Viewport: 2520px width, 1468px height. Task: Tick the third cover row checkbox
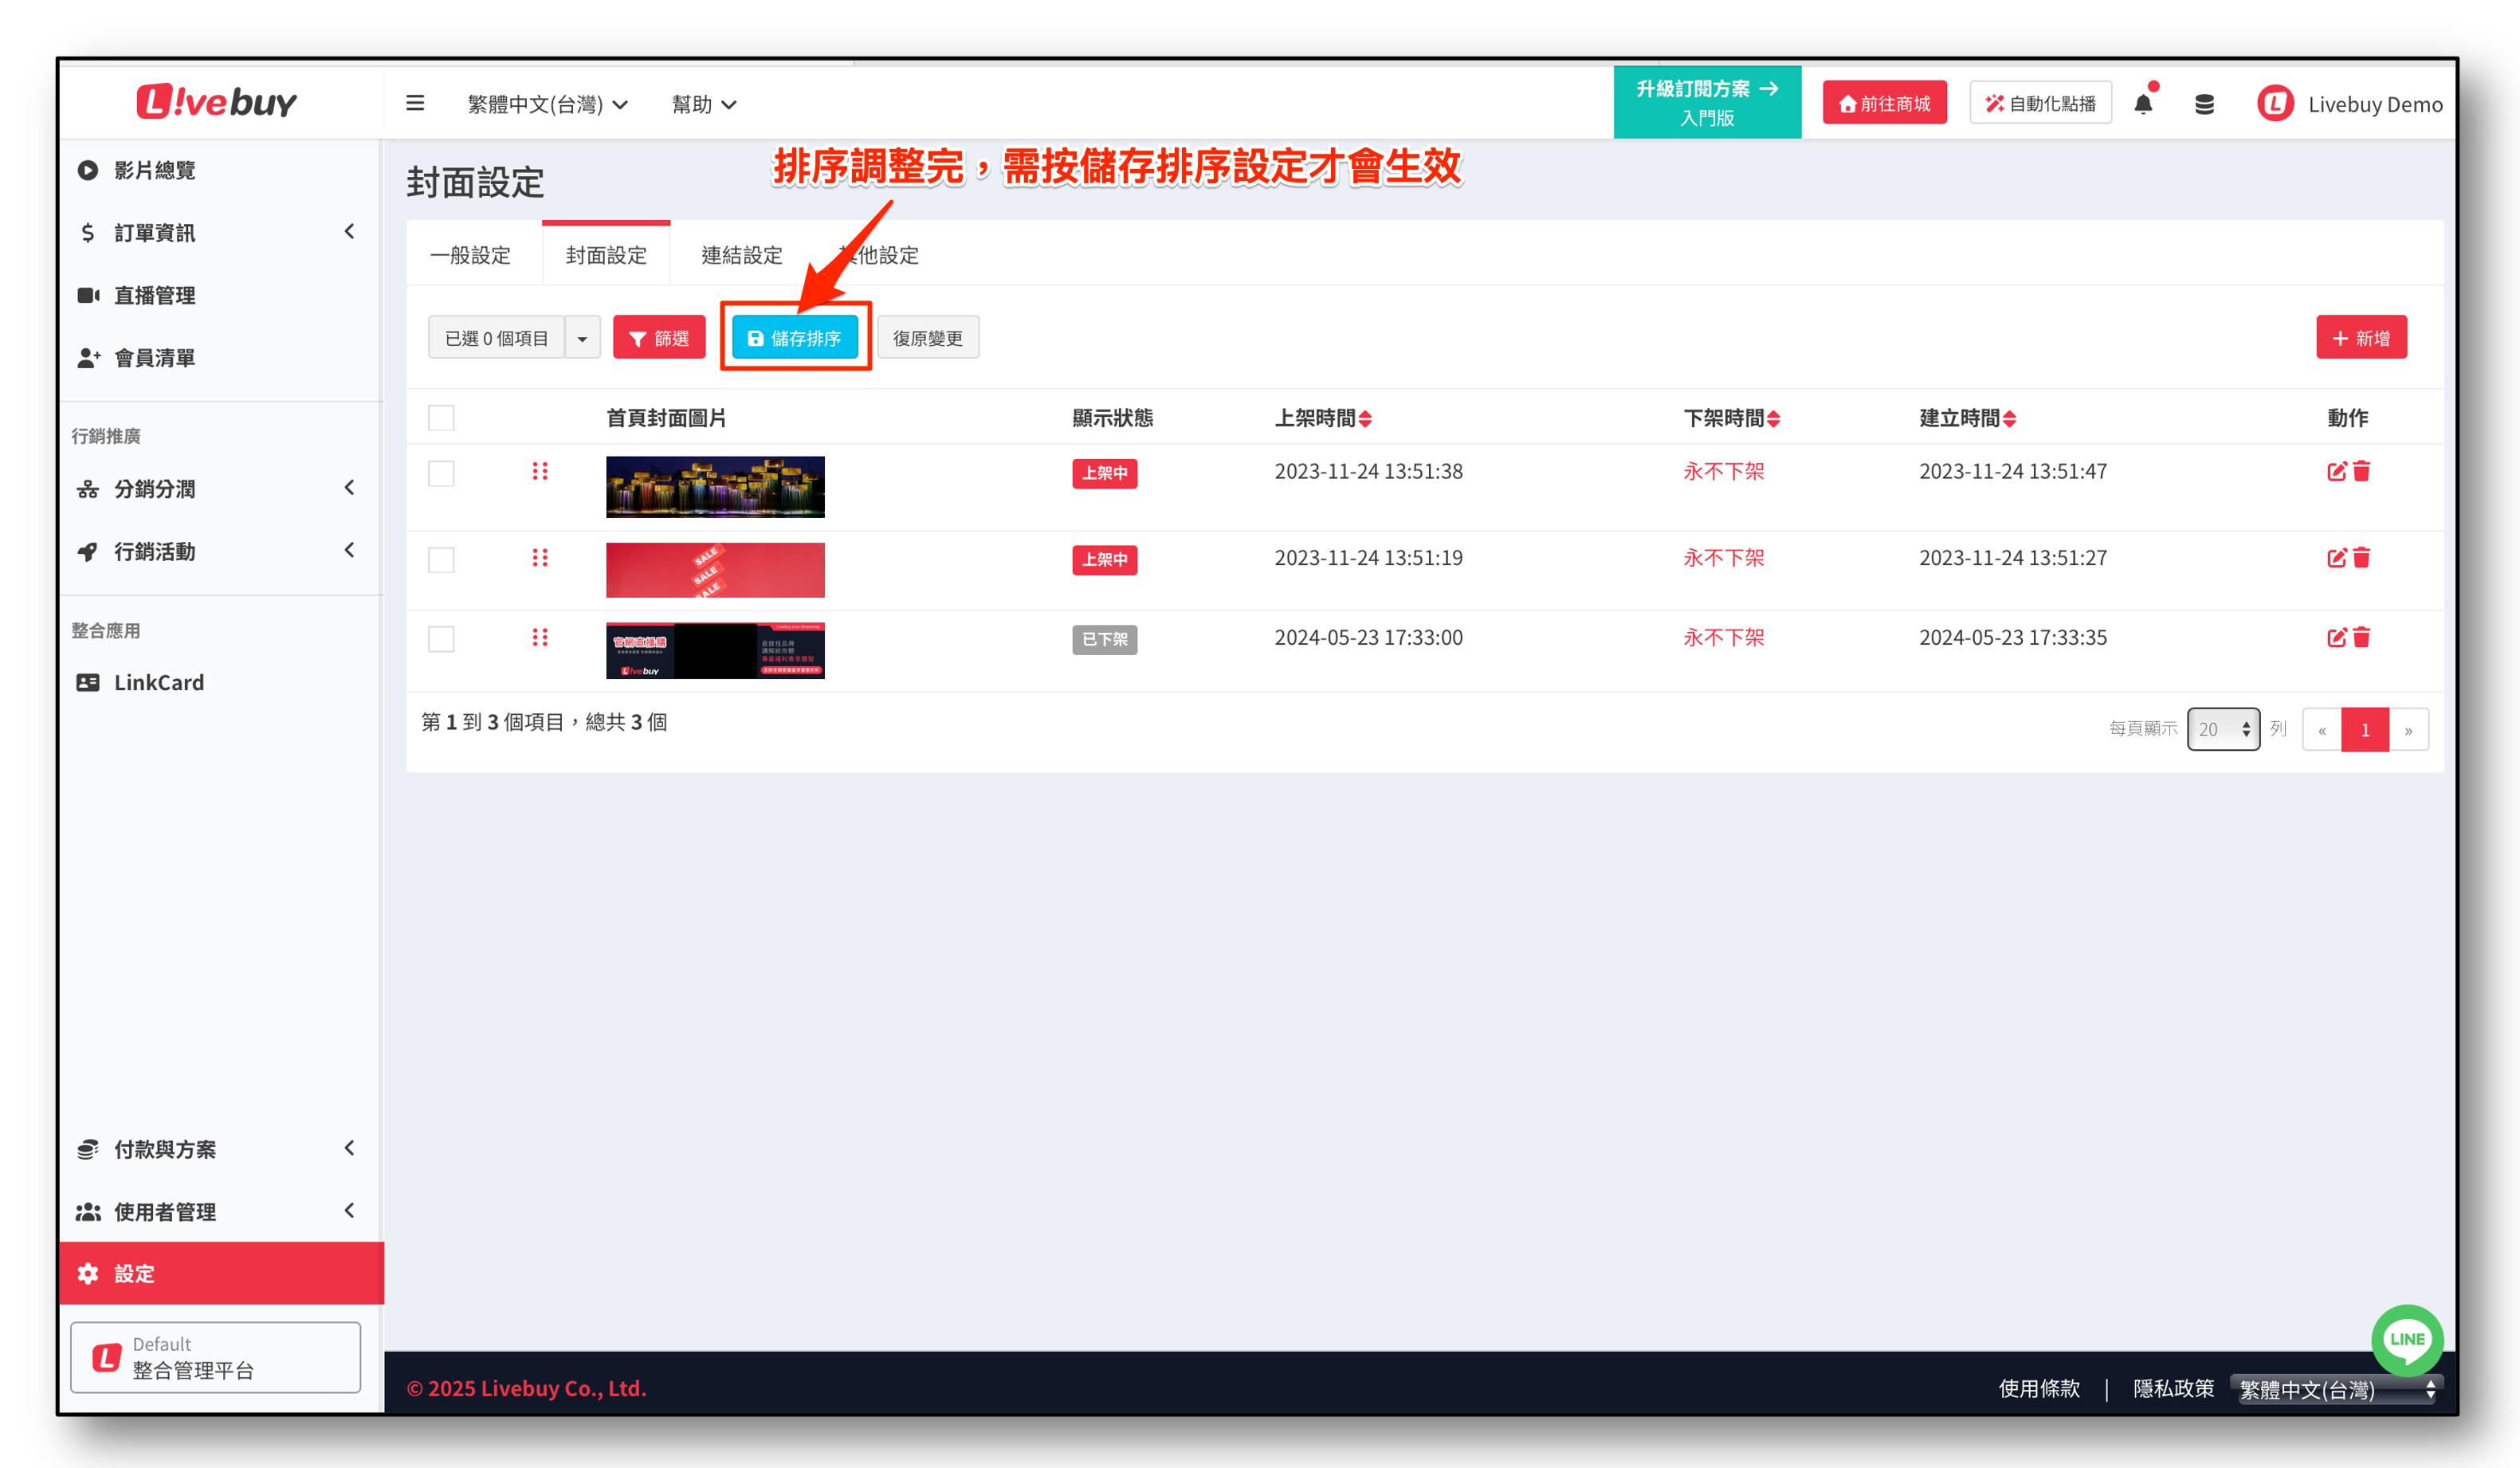(441, 639)
